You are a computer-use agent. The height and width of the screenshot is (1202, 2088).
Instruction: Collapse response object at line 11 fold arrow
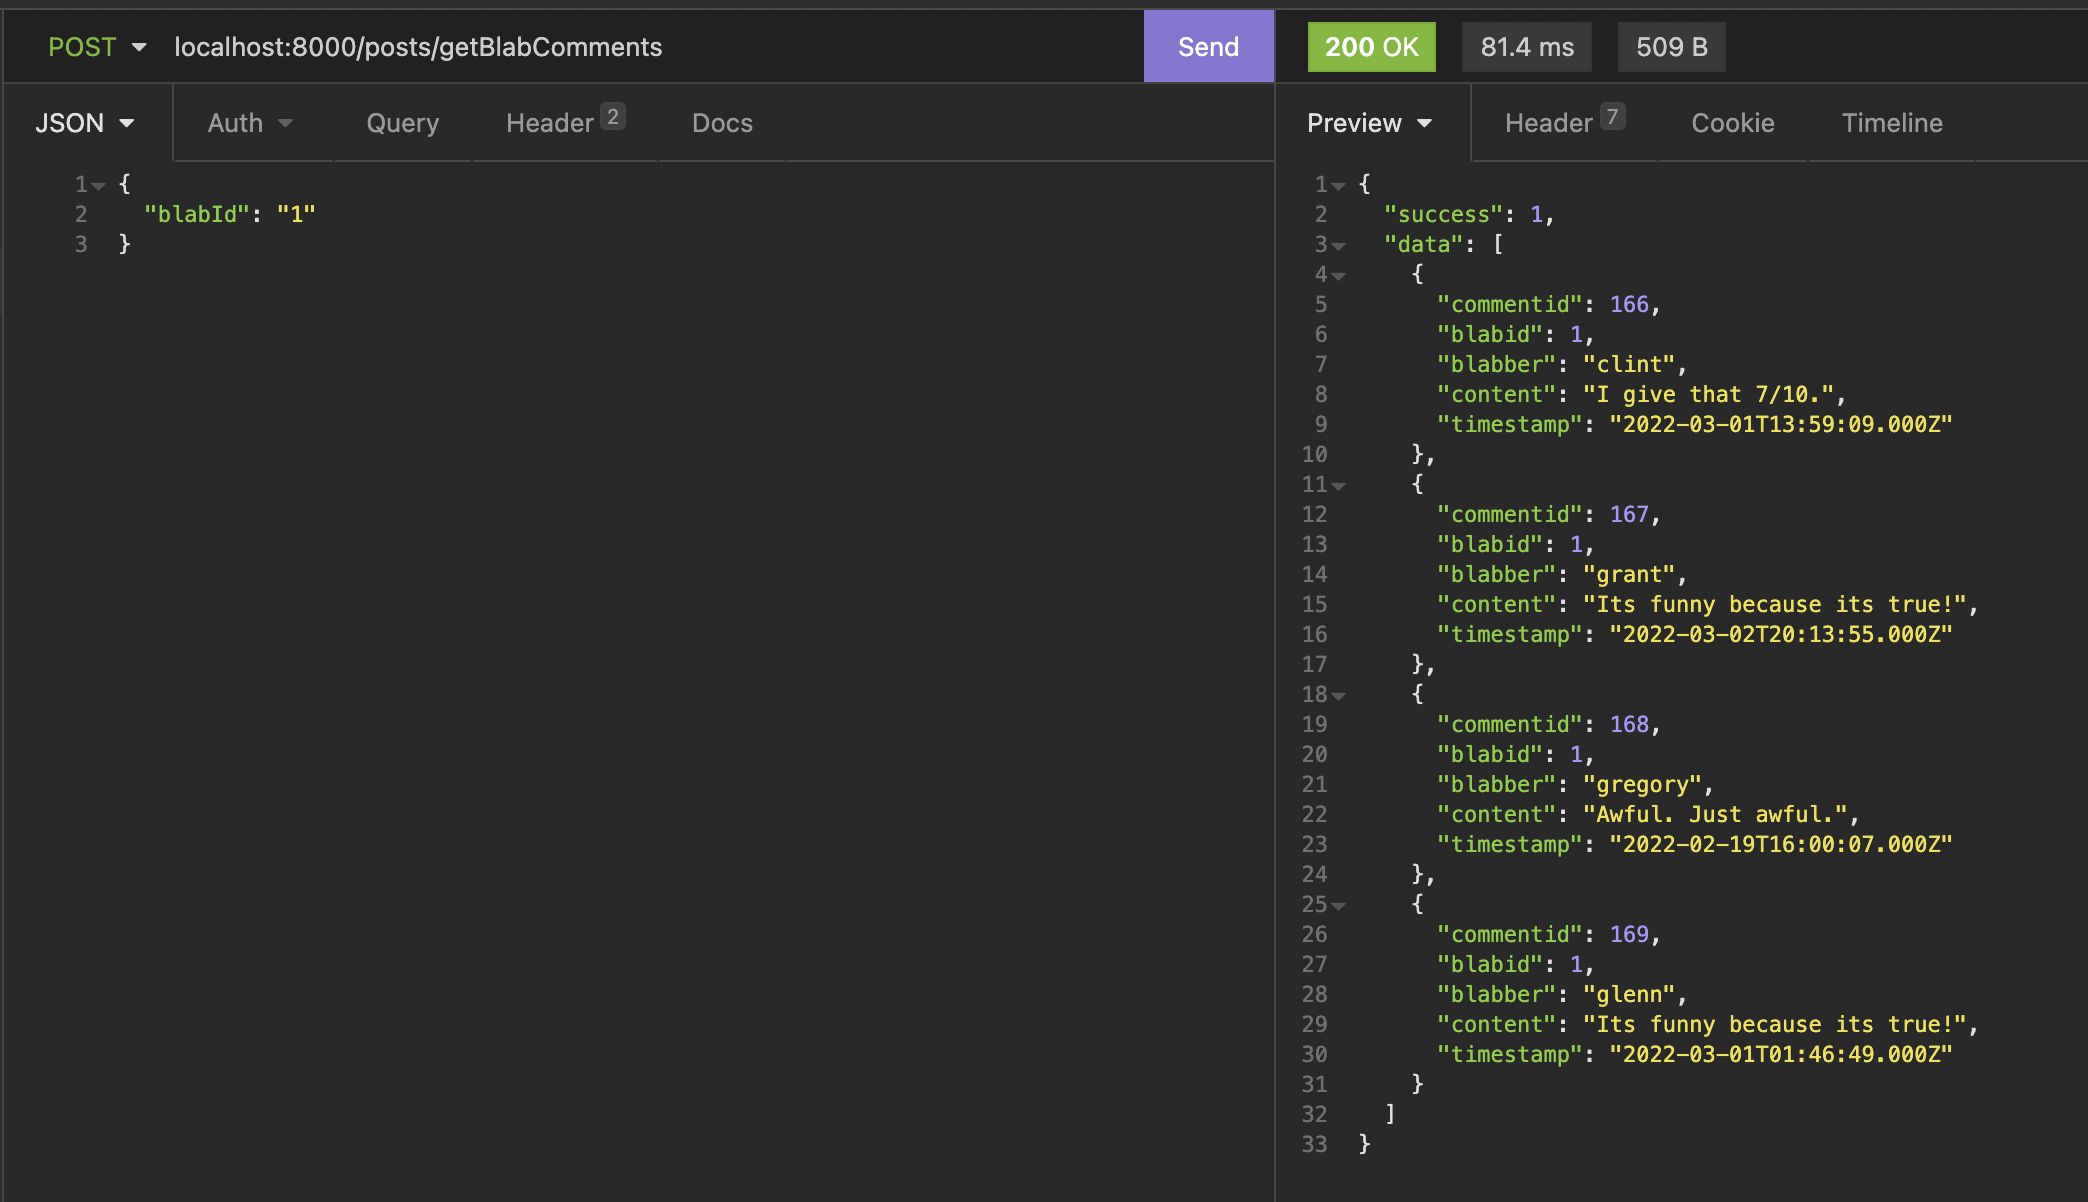tap(1338, 486)
